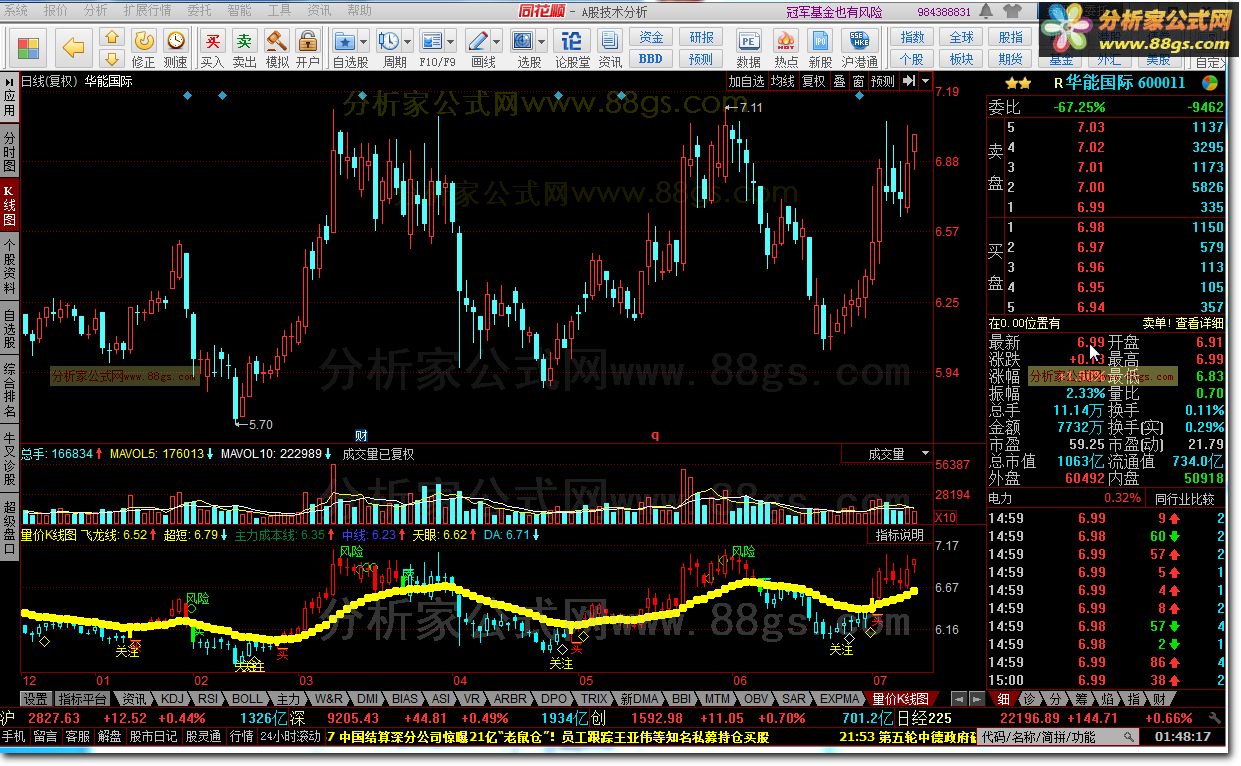Open the 工具 menu
Screen dimensions: 1241x766
[280, 10]
